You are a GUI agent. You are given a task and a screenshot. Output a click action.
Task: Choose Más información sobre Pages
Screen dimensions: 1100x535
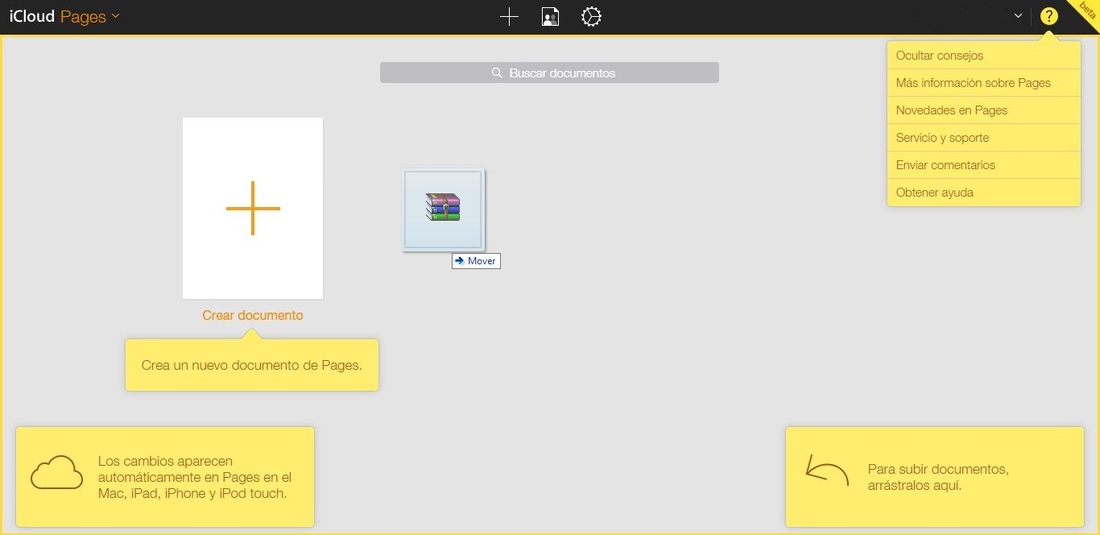pyautogui.click(x=984, y=83)
